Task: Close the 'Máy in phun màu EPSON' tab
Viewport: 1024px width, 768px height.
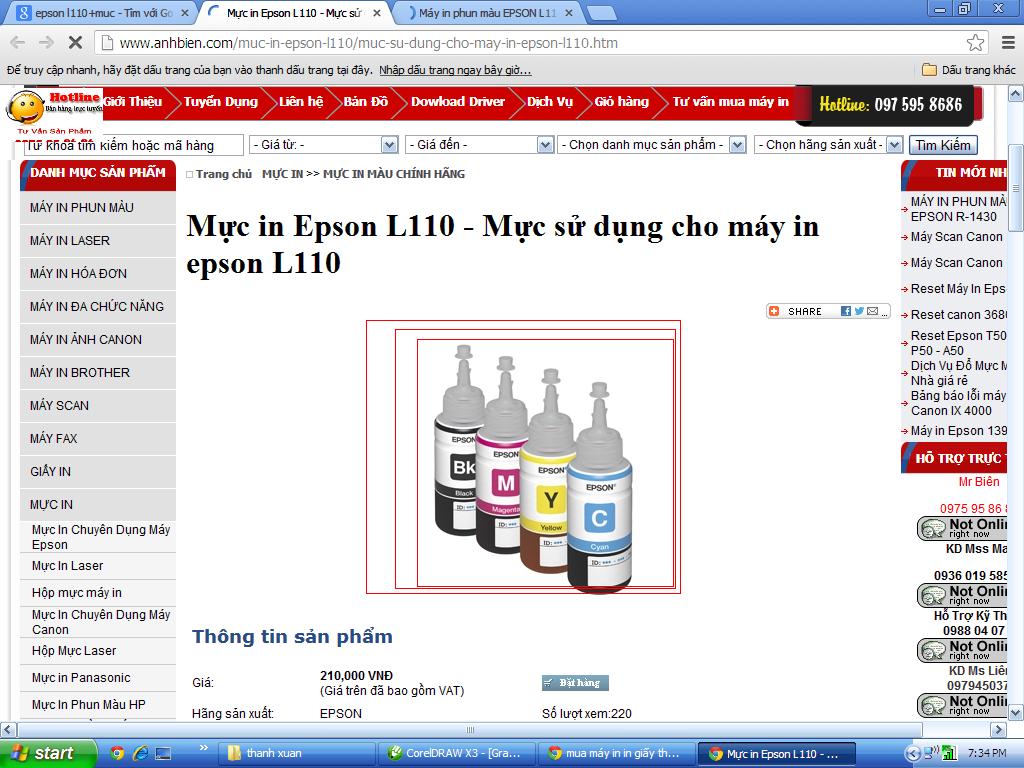Action: (x=569, y=12)
